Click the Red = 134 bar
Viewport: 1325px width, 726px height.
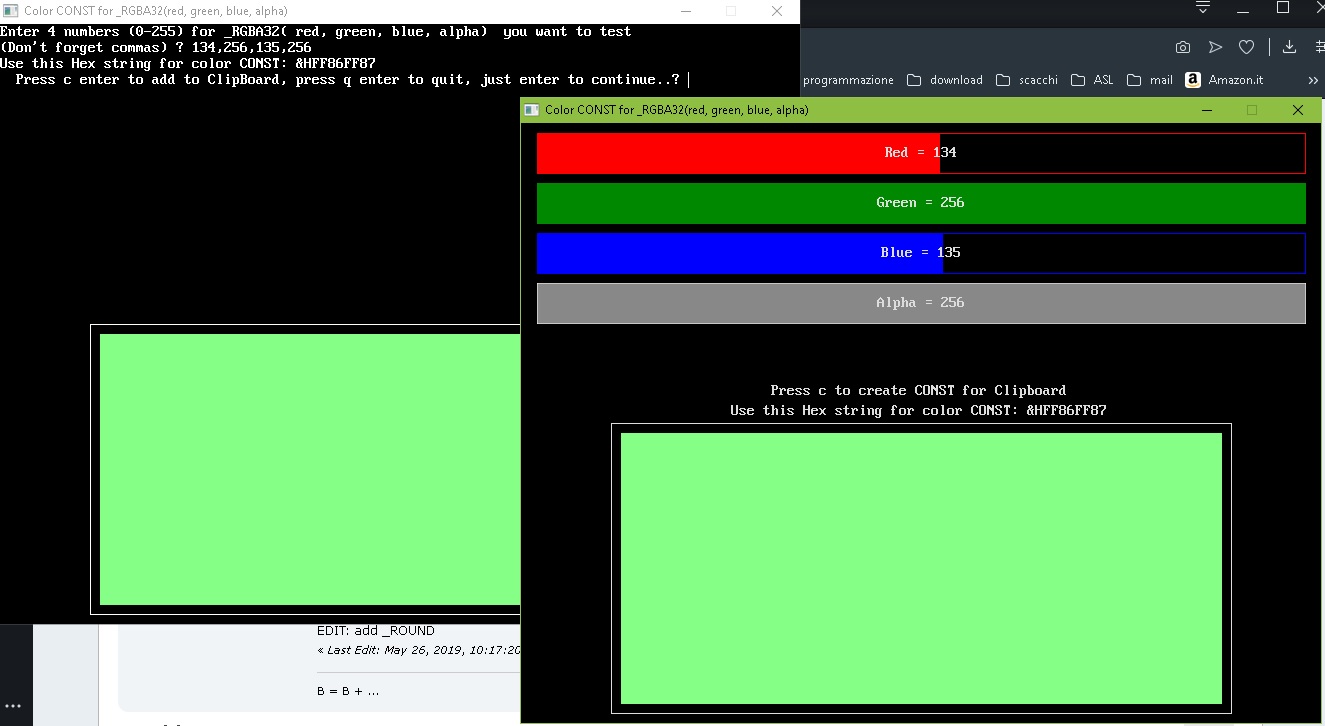[x=921, y=153]
